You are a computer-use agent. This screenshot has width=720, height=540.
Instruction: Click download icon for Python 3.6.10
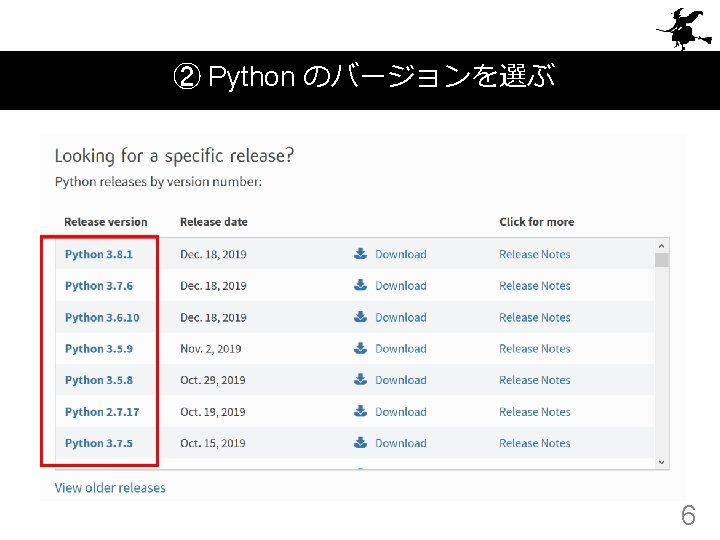coord(361,317)
